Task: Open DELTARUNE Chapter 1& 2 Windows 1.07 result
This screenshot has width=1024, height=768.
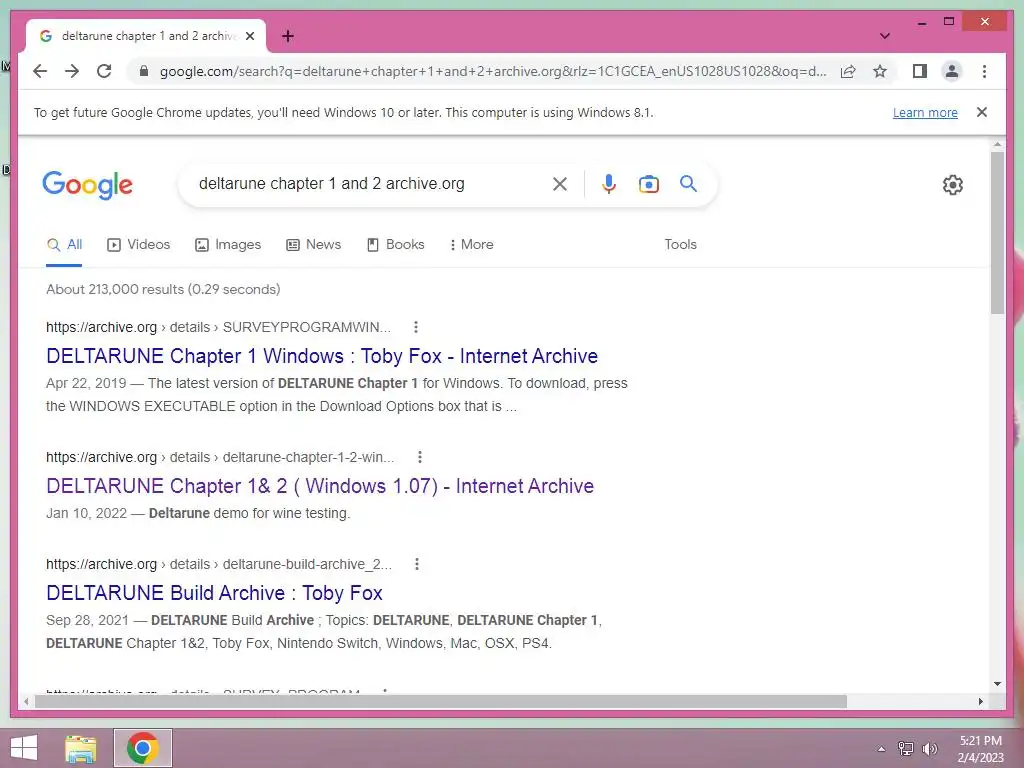Action: [x=320, y=487]
